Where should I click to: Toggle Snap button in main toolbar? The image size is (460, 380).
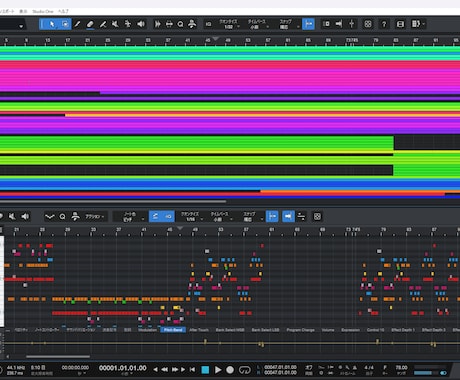point(308,24)
